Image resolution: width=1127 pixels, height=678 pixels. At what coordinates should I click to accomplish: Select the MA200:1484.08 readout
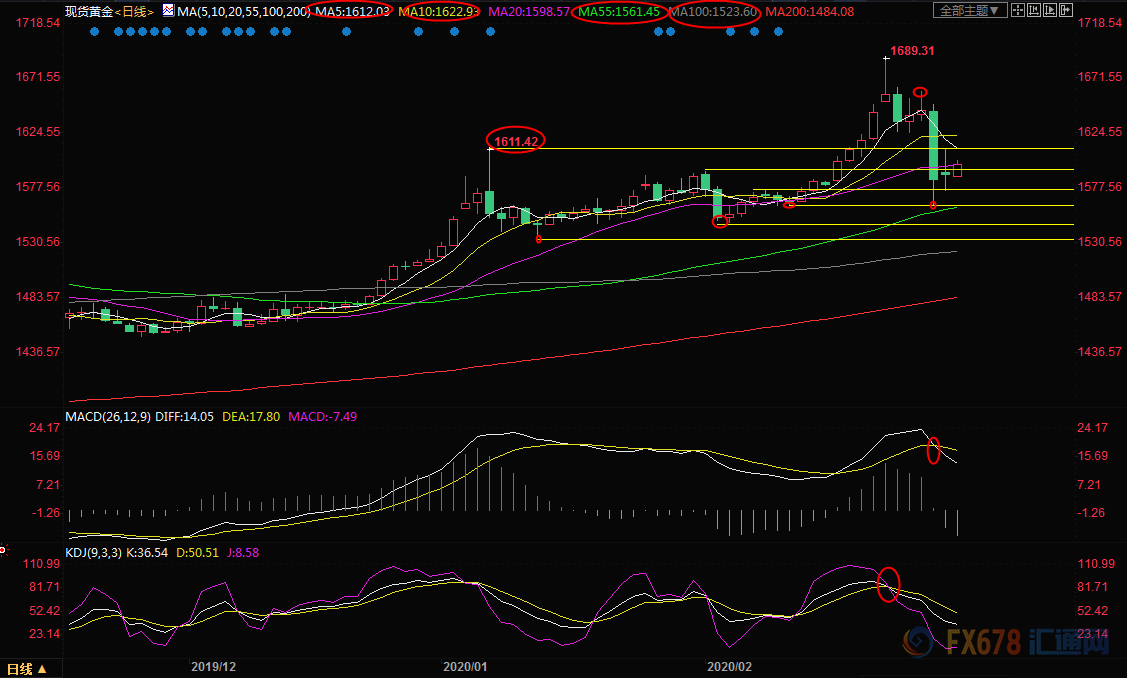(810, 12)
